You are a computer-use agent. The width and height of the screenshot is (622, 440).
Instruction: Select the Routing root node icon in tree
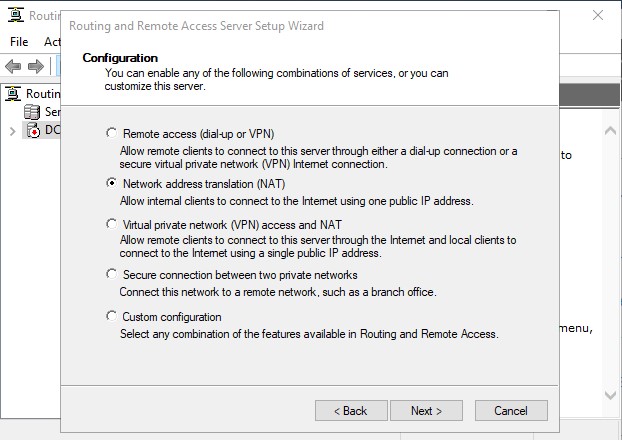click(13, 94)
